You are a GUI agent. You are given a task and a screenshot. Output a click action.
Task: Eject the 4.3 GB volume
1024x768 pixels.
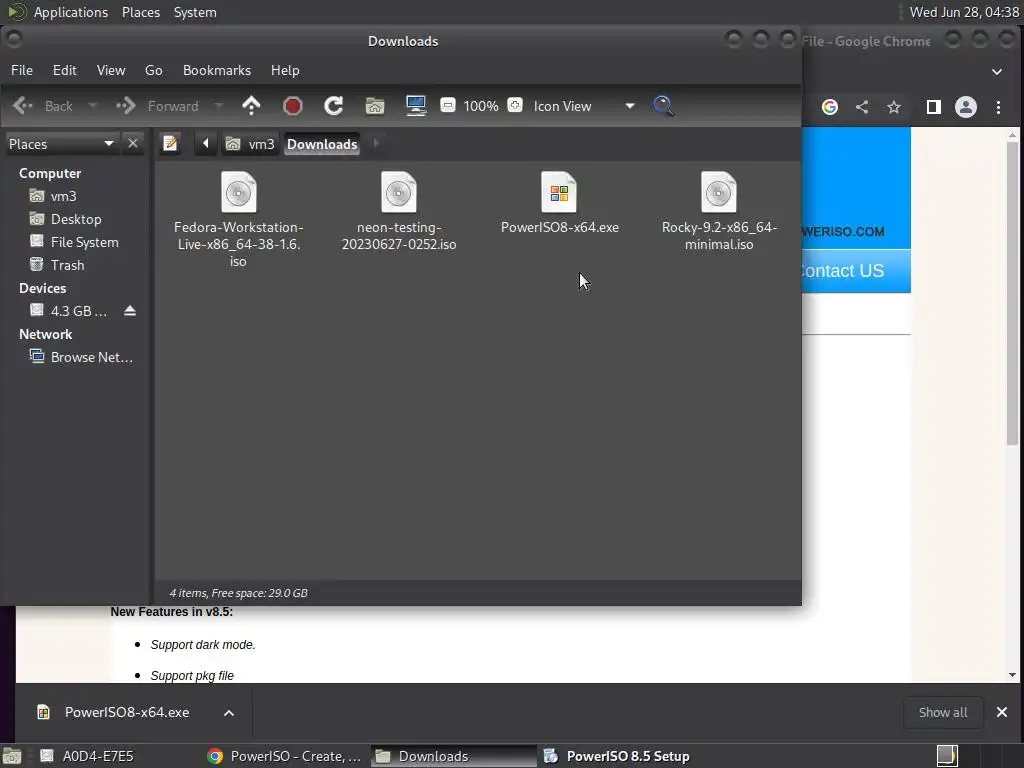(130, 311)
